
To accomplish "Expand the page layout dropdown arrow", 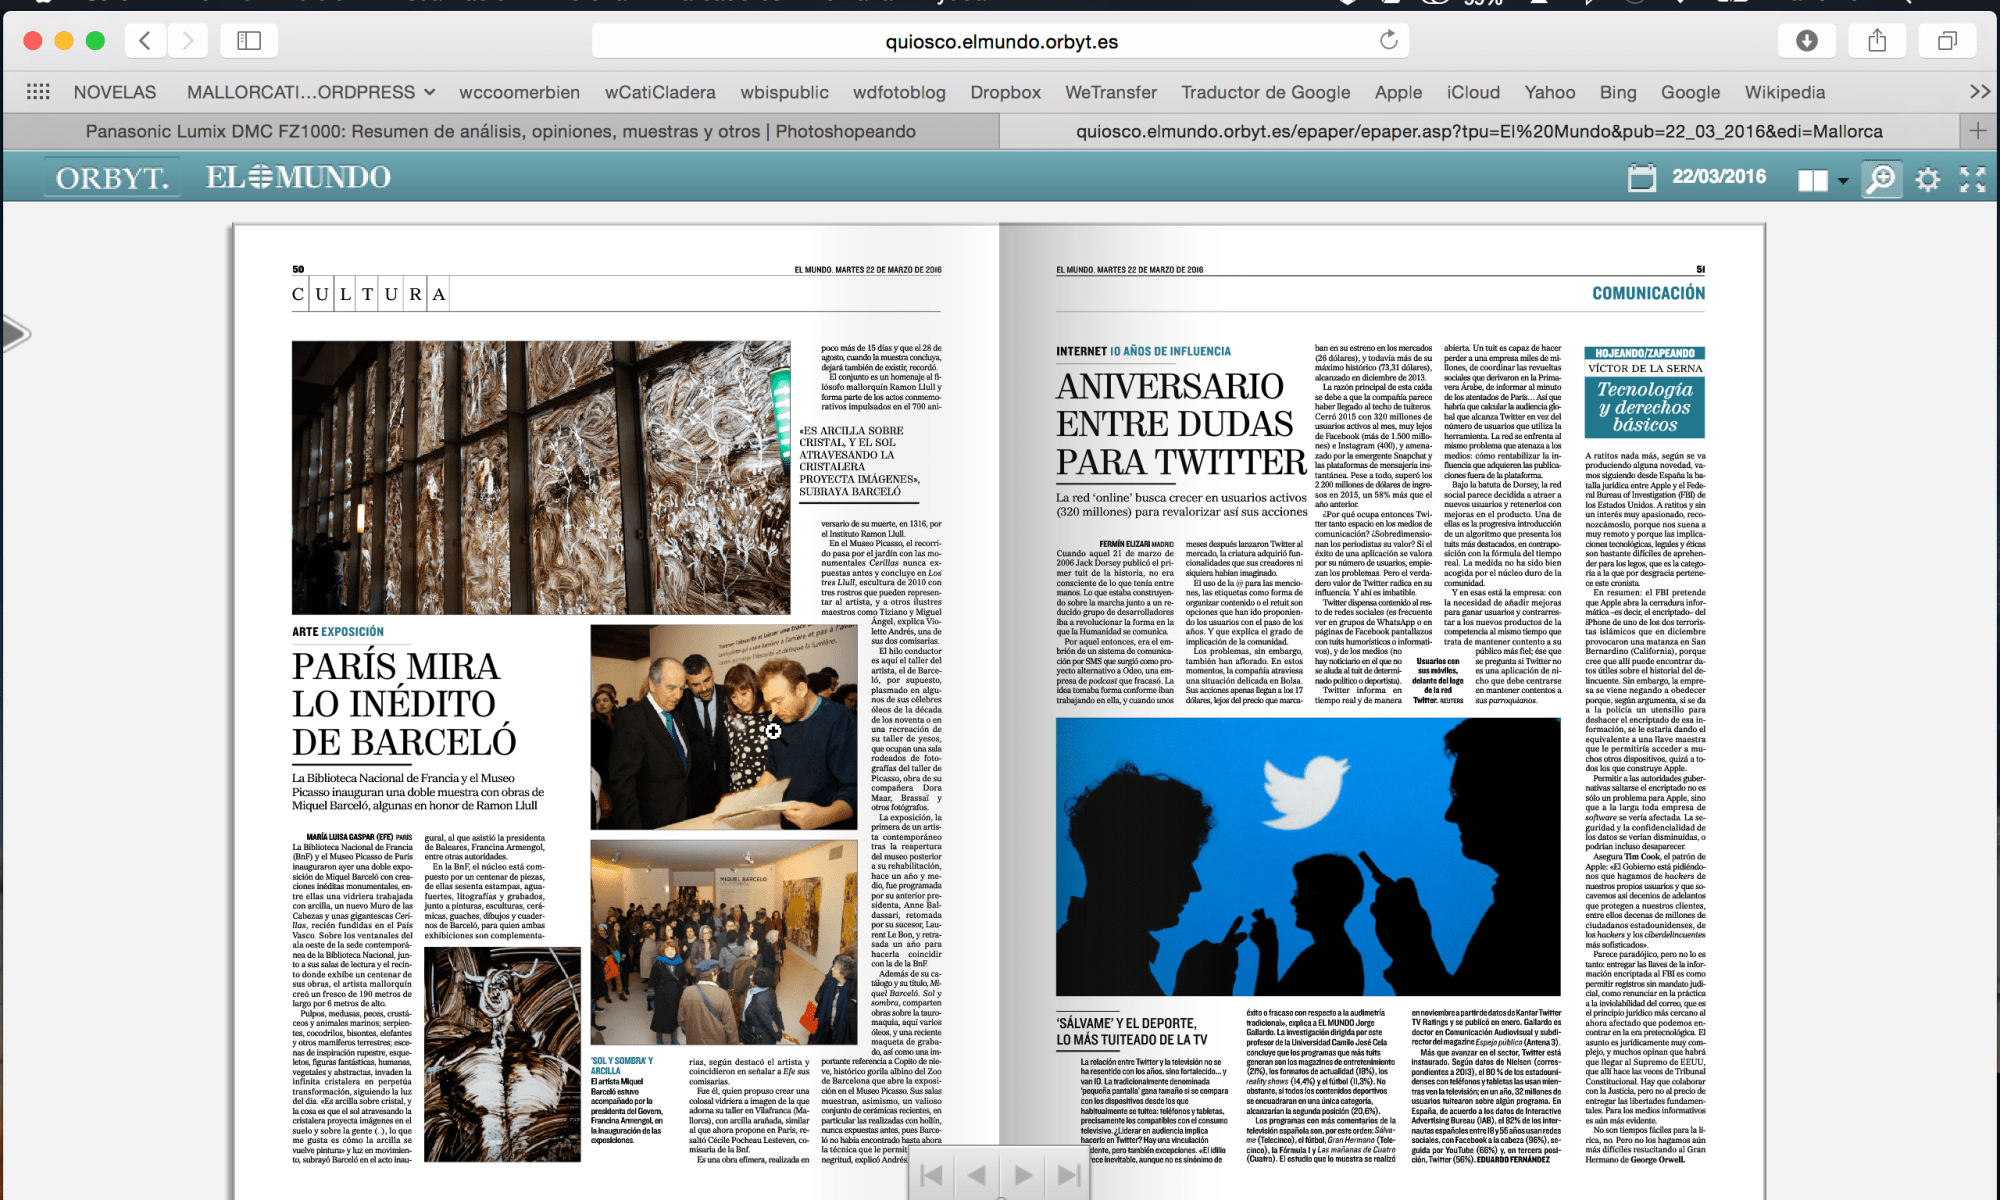I will point(1843,180).
